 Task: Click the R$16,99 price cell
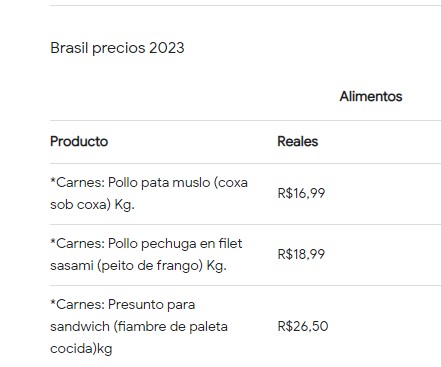point(301,193)
